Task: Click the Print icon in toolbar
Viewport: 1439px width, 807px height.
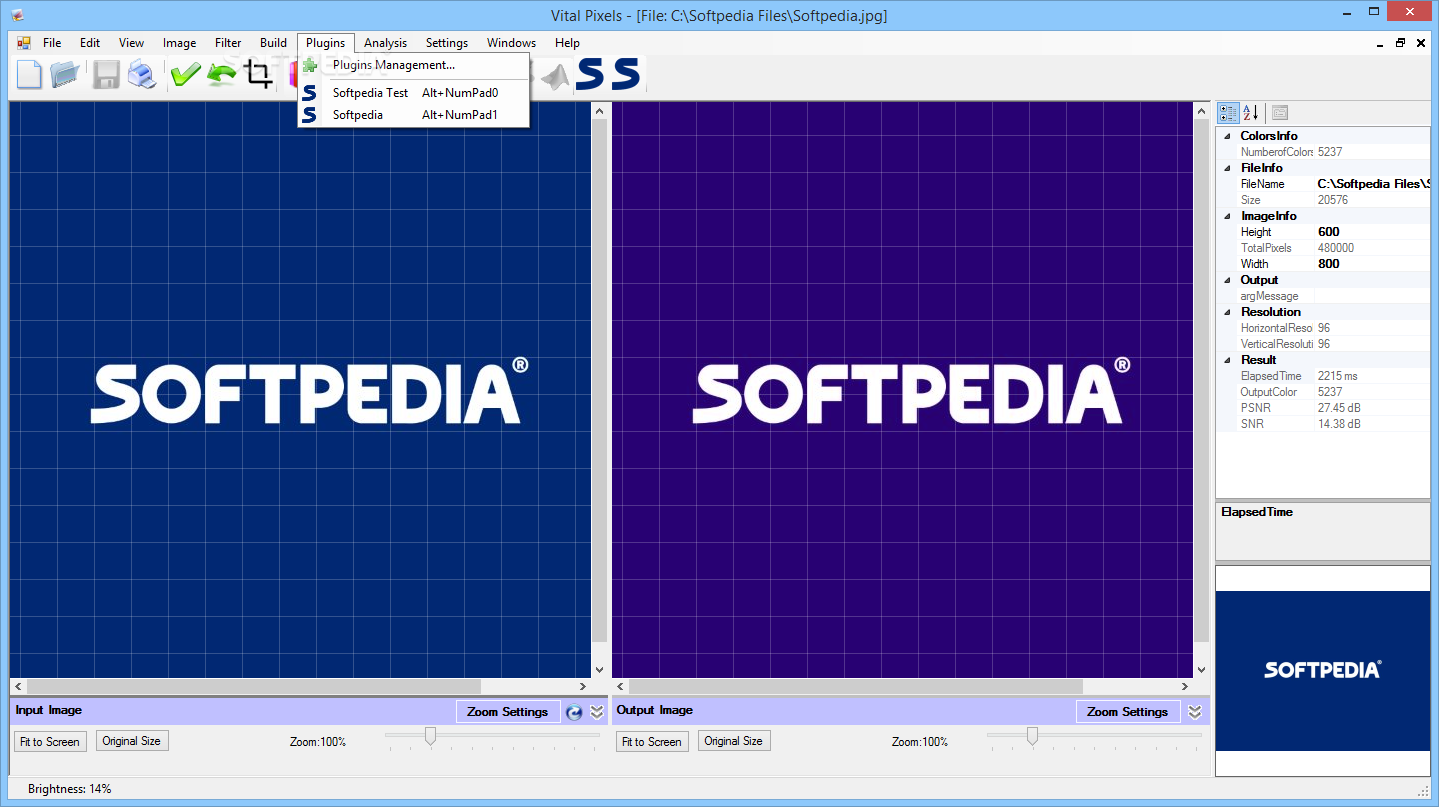Action: (x=141, y=75)
